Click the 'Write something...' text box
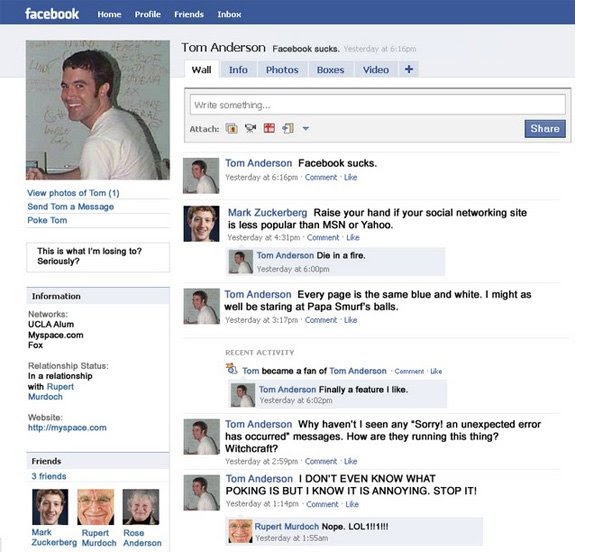Image resolution: width=605 pixels, height=552 pixels. (x=377, y=105)
